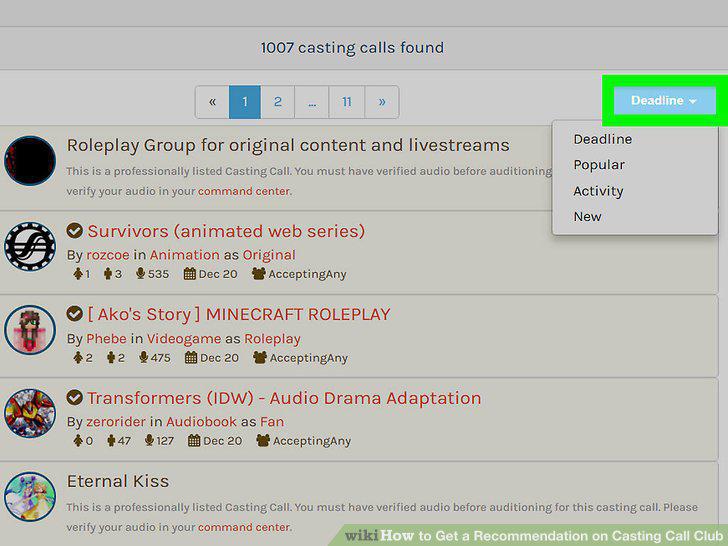Click male roles icon in Survivors row
The height and width of the screenshot is (546, 728).
pyautogui.click(x=108, y=273)
